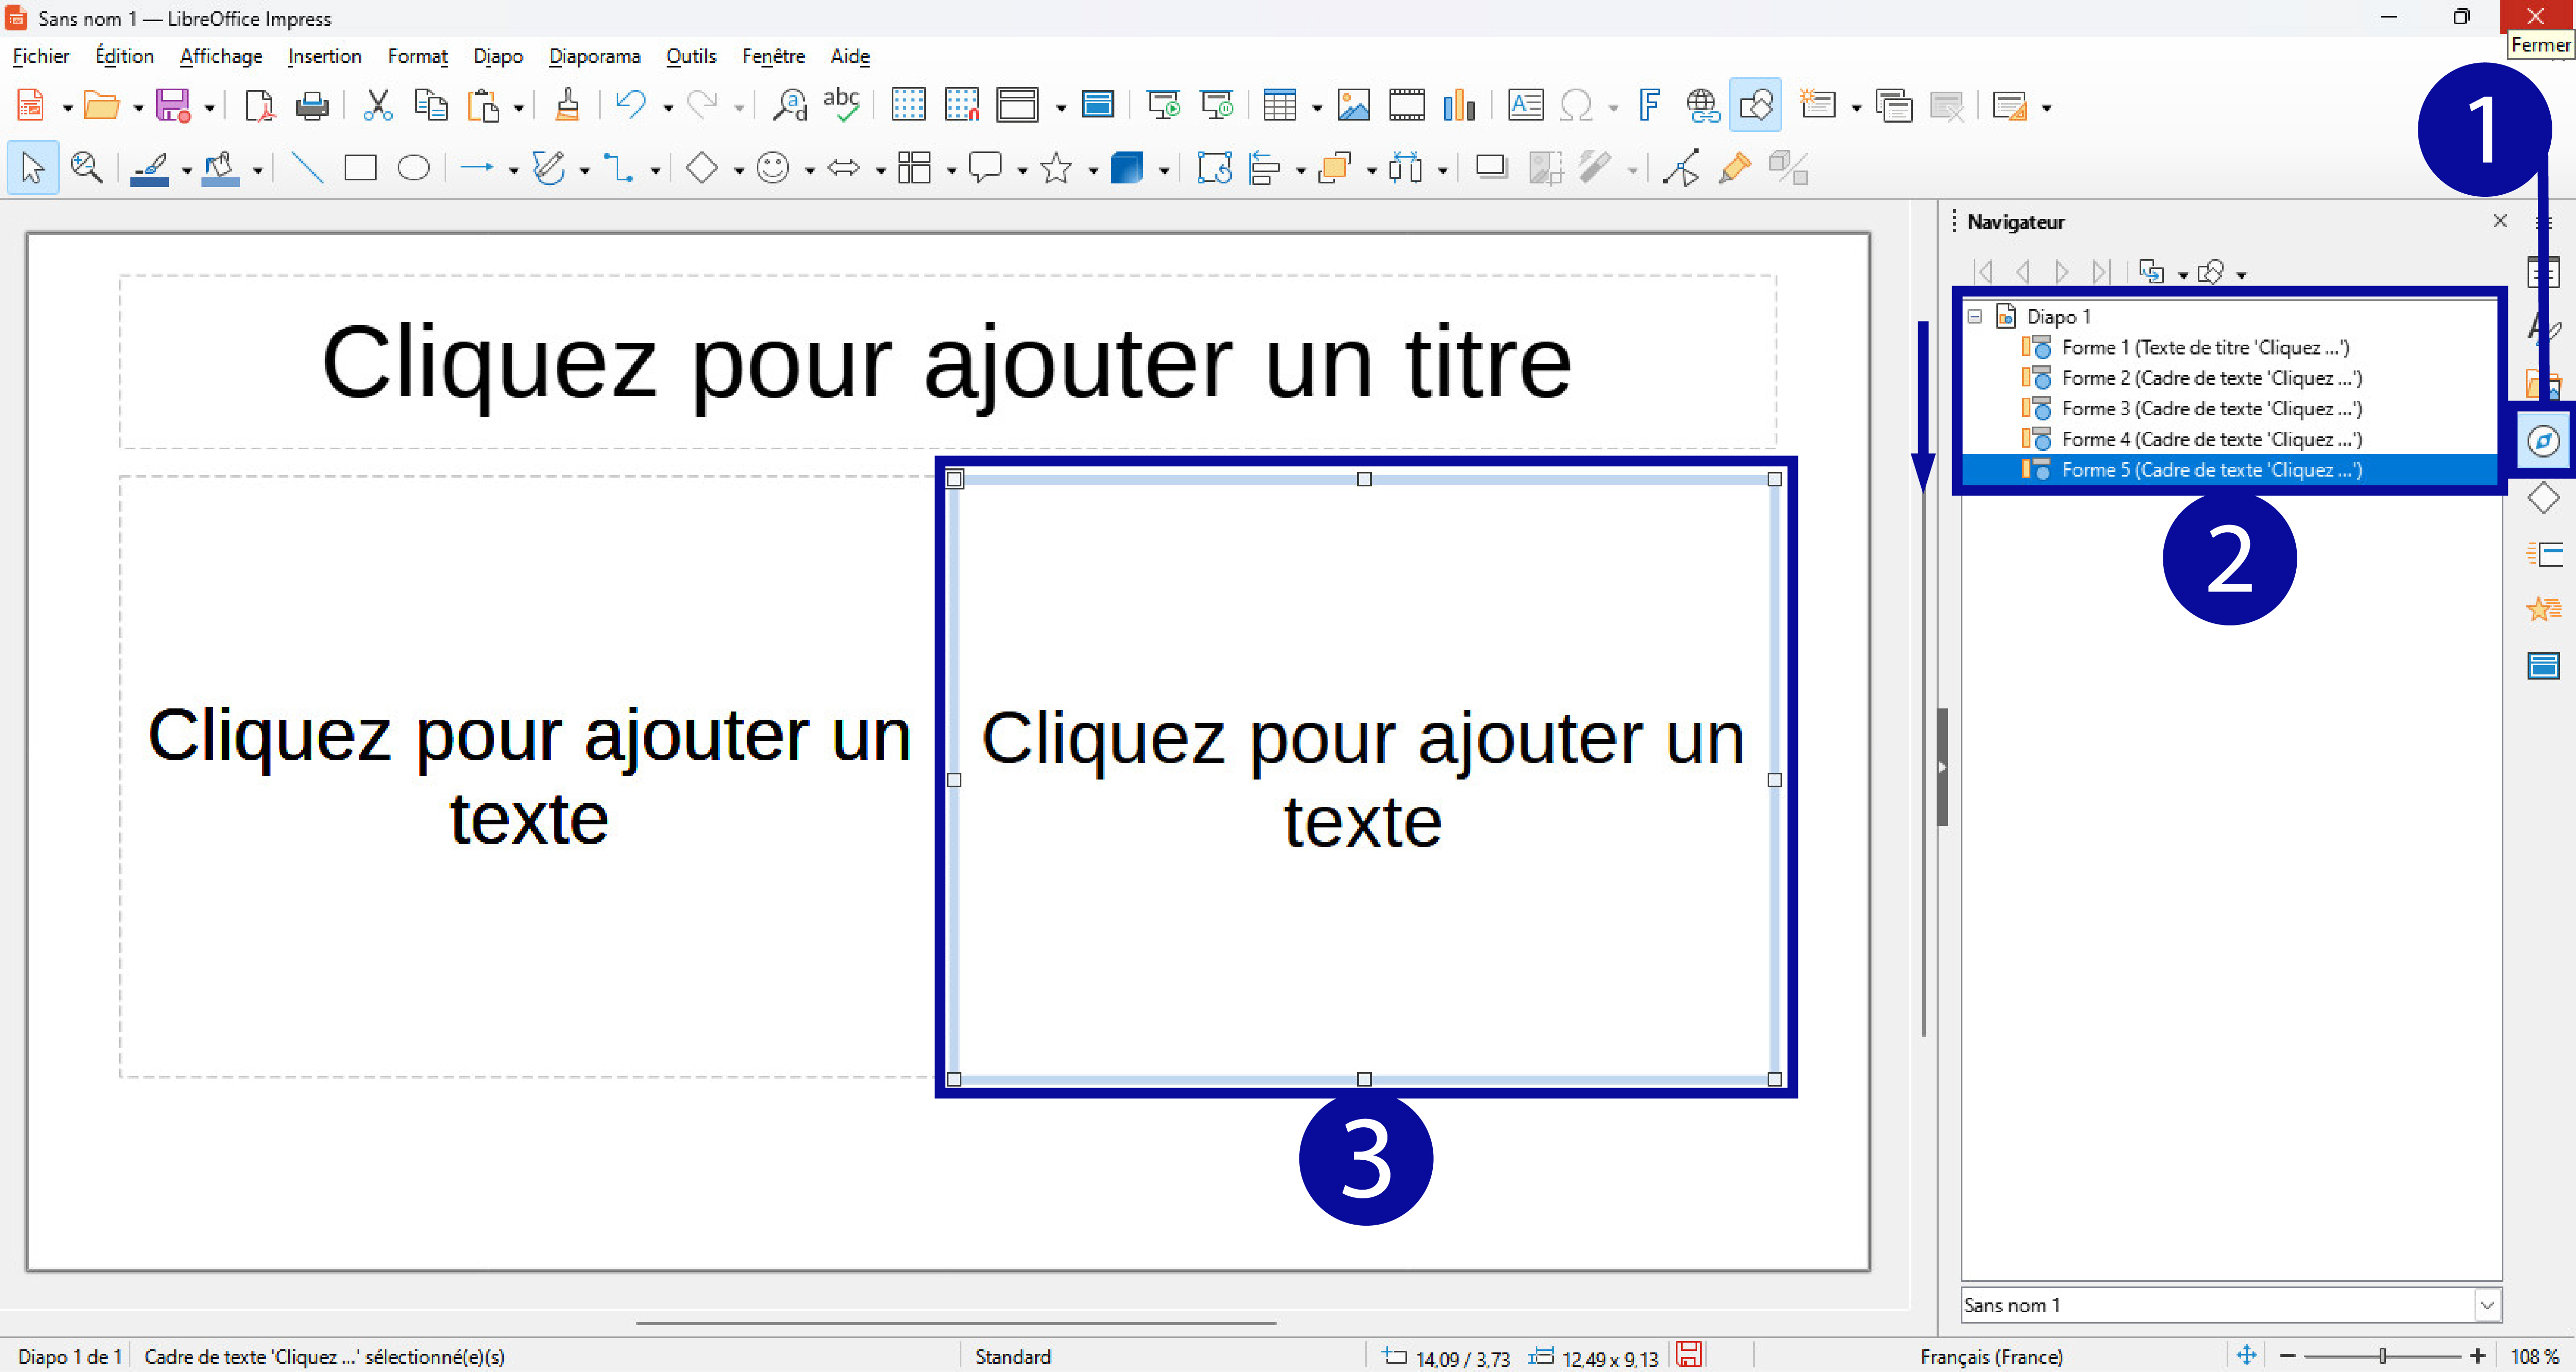Viewport: 2576px width, 1372px height.
Task: Insert a chart into the slide
Action: pos(1459,105)
